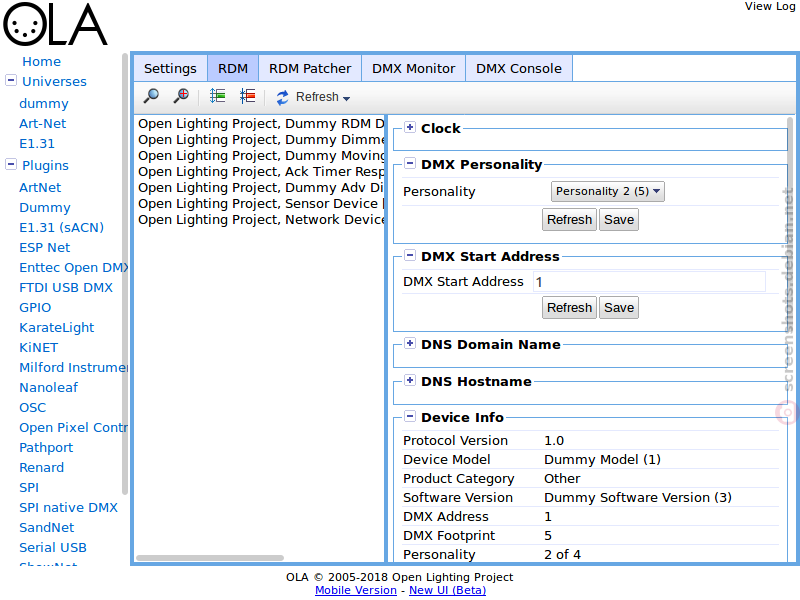Image resolution: width=800 pixels, height=600 pixels.
Task: Open the Milford Instruments plugin
Action: 73,367
